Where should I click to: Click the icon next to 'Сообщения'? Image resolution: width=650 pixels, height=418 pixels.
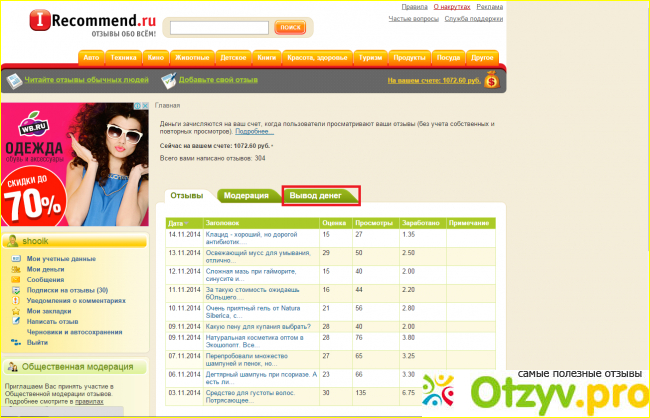pyautogui.click(x=16, y=280)
